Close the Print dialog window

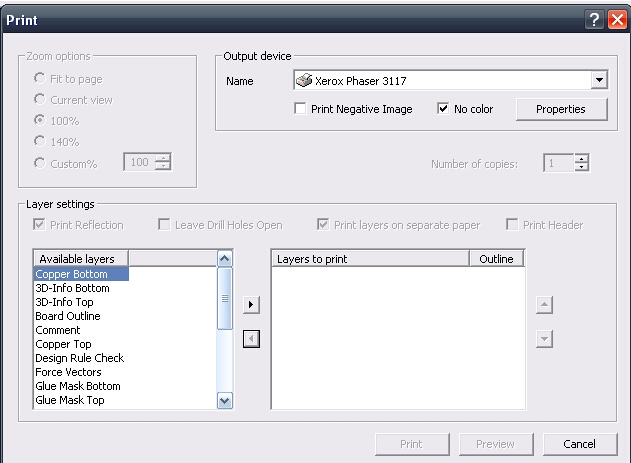pos(617,19)
